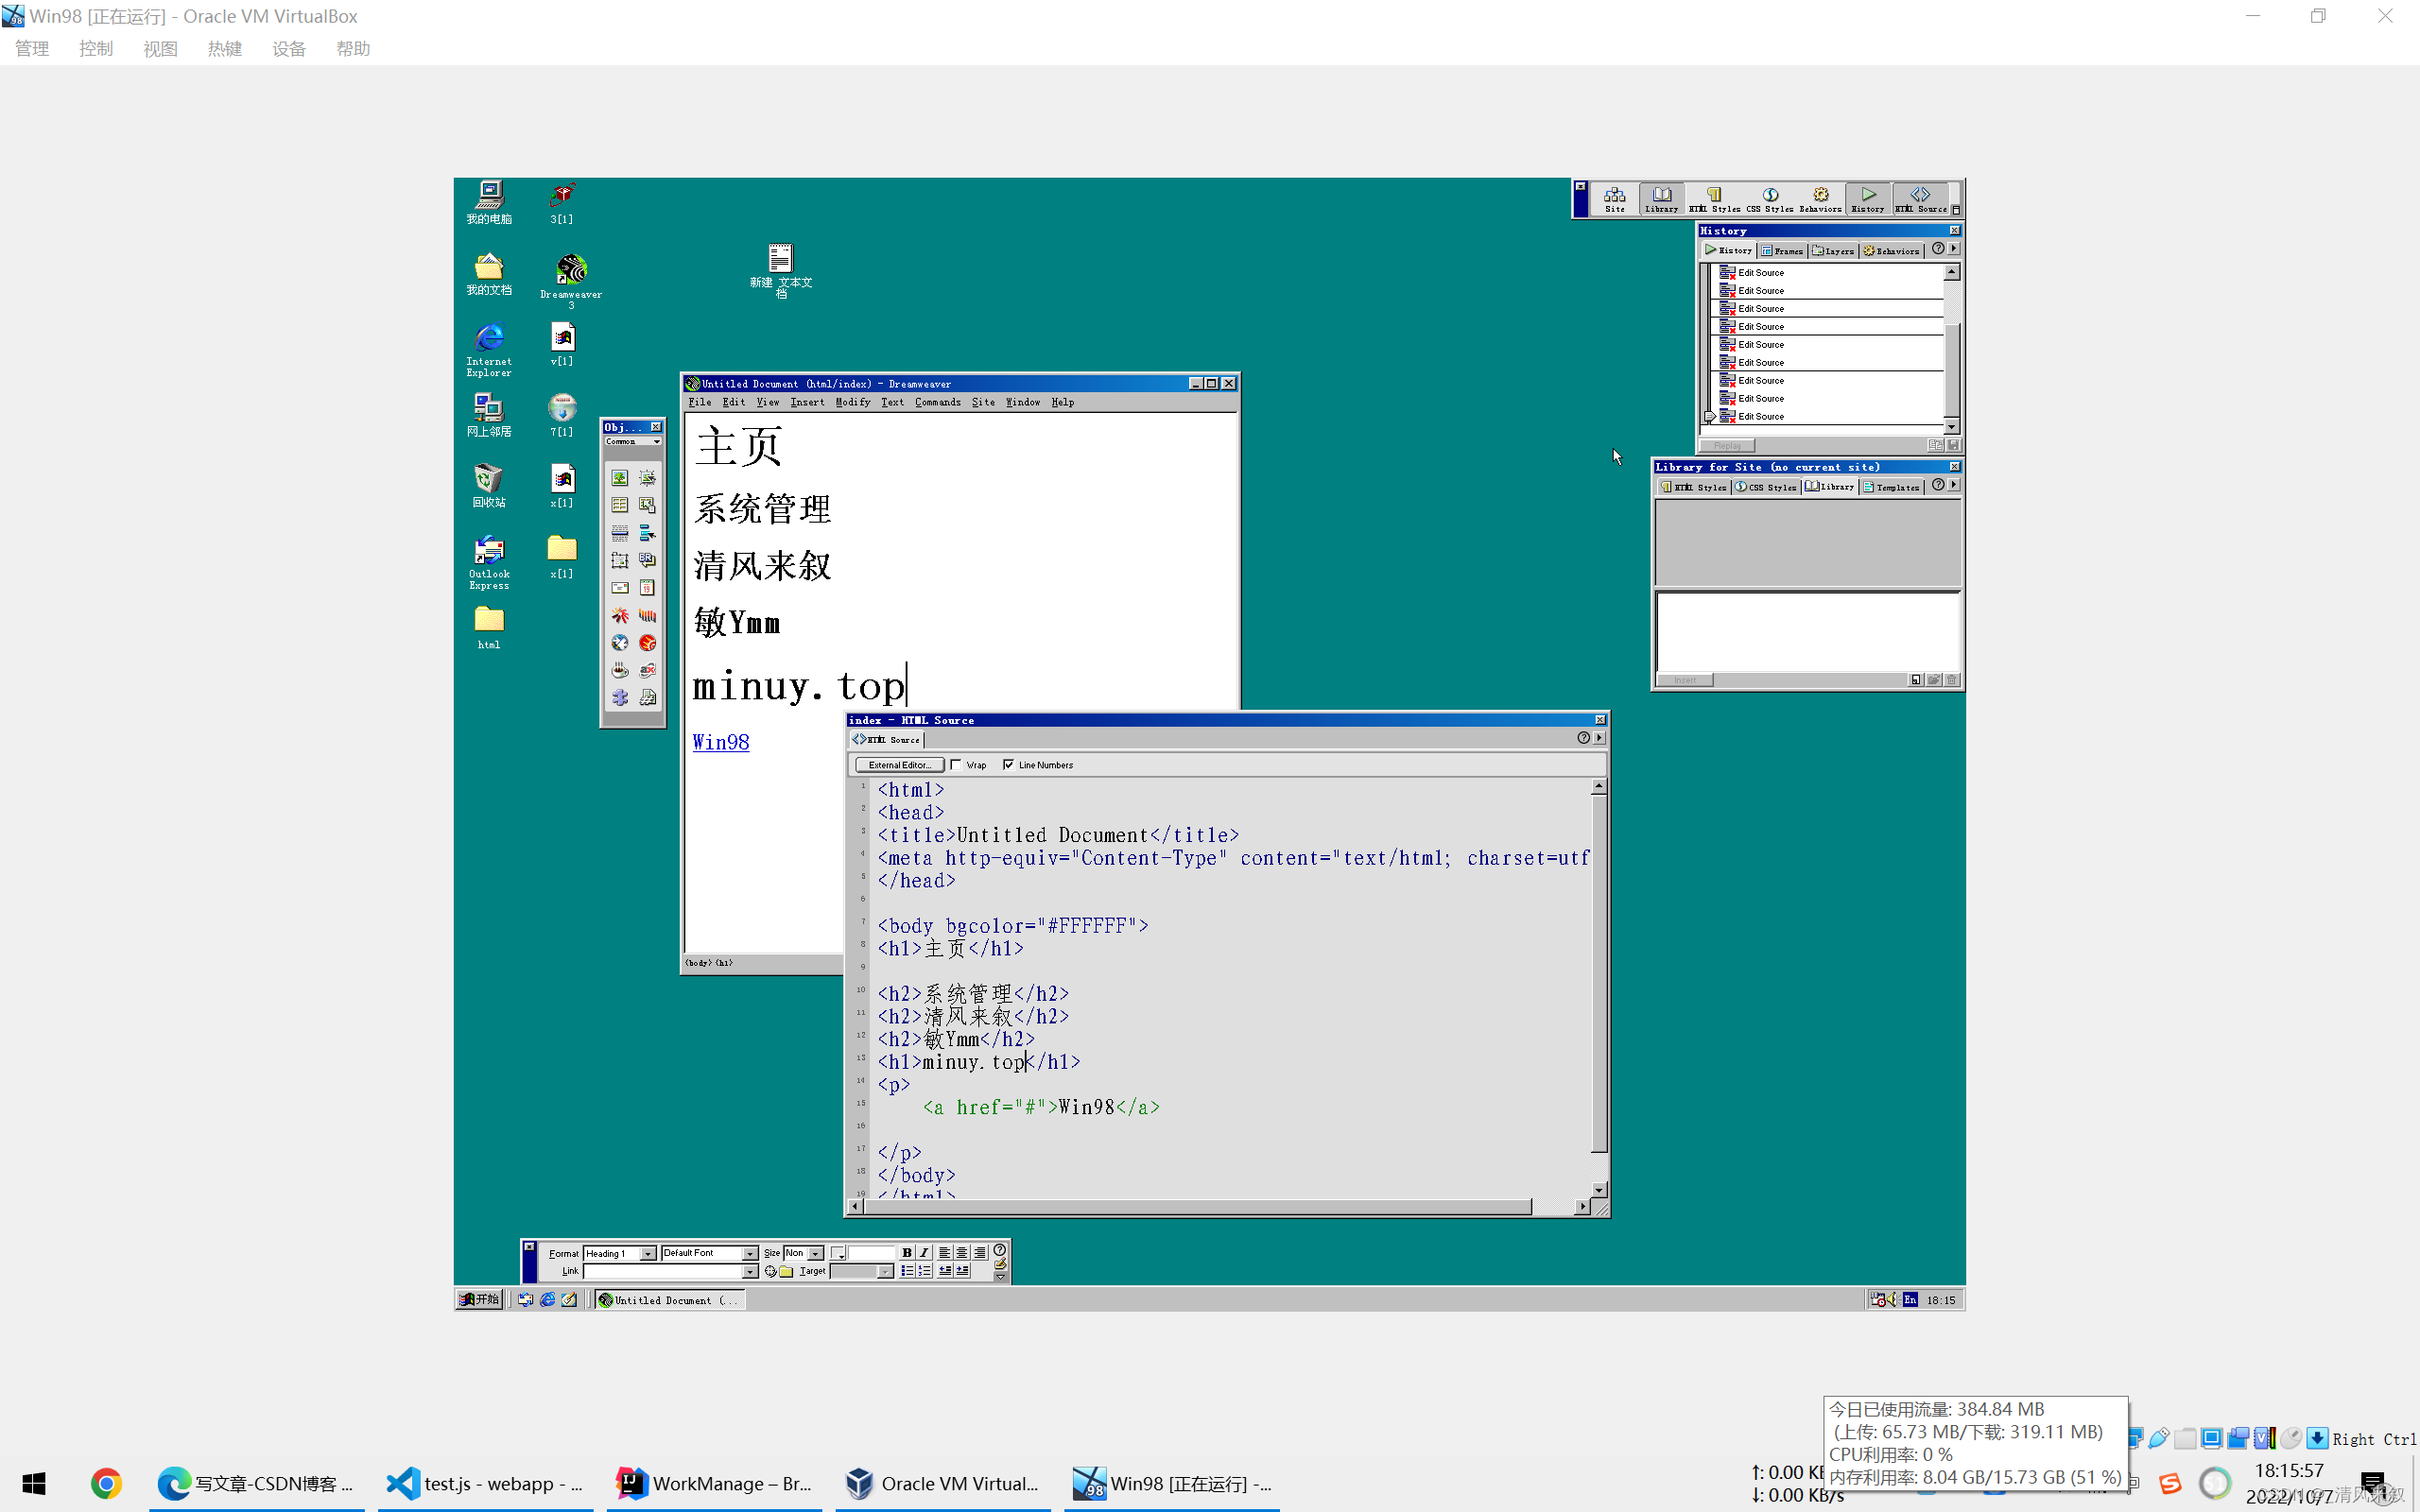Viewport: 2420px width, 1512px height.
Task: Insert Server-Side Include from the Objects palette
Action: (x=647, y=697)
